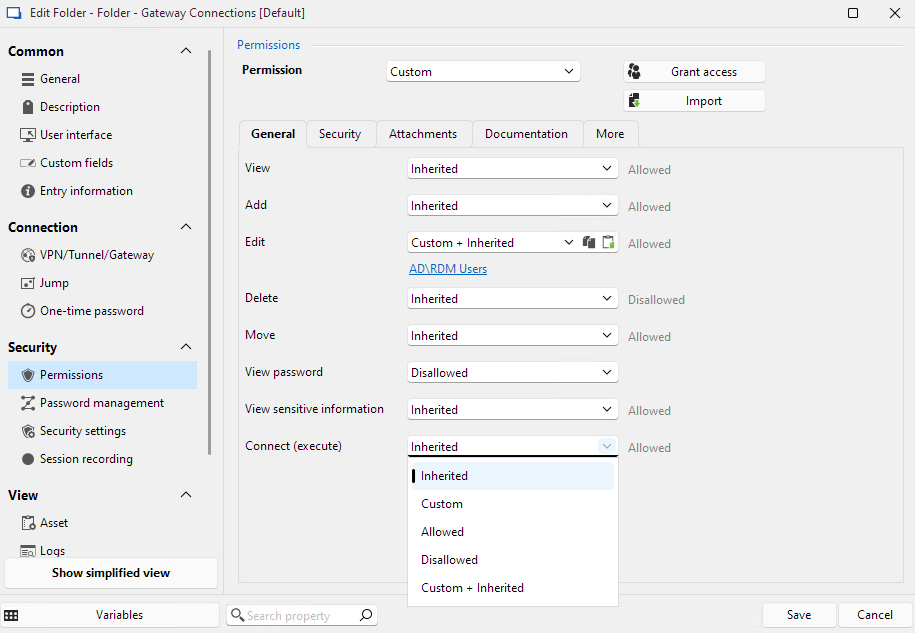The width and height of the screenshot is (915, 633).
Task: Switch to the Attachments tab
Action: click(x=422, y=134)
